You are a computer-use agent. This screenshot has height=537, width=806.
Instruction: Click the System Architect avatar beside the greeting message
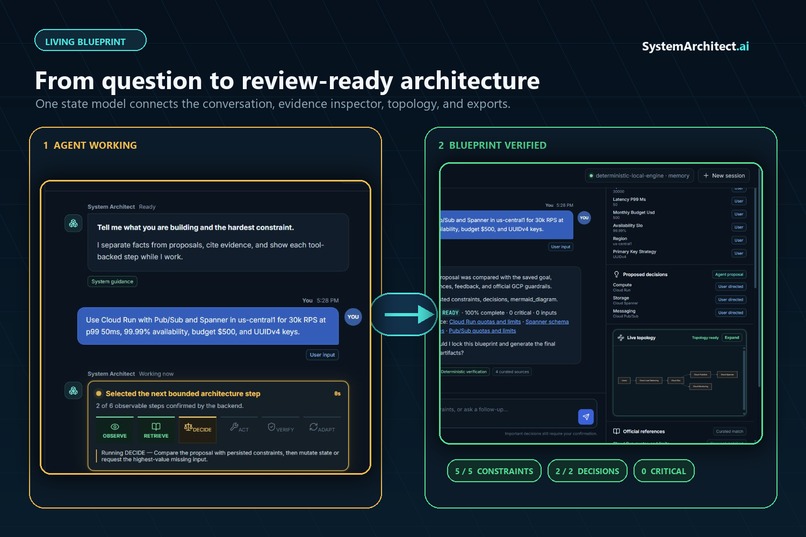tap(74, 223)
